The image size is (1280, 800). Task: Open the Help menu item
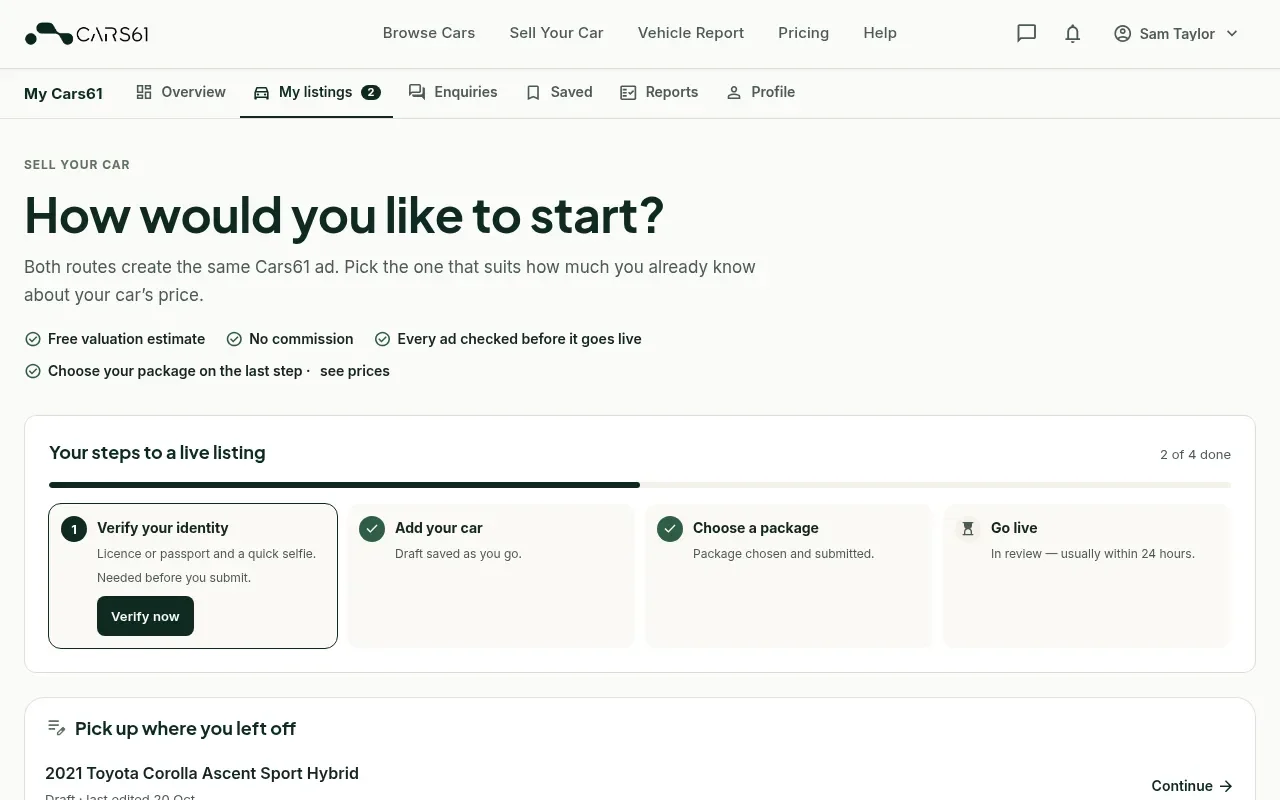point(880,33)
